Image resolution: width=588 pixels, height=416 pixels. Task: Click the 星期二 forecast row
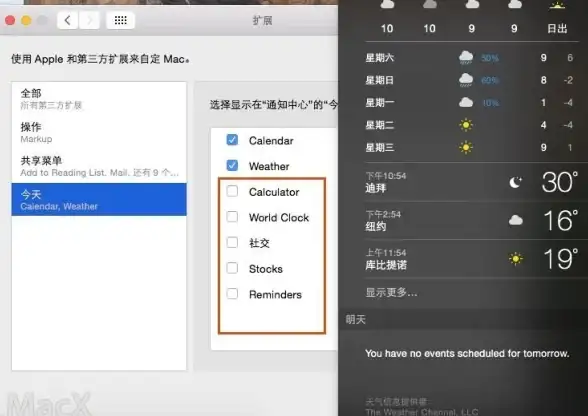point(470,125)
